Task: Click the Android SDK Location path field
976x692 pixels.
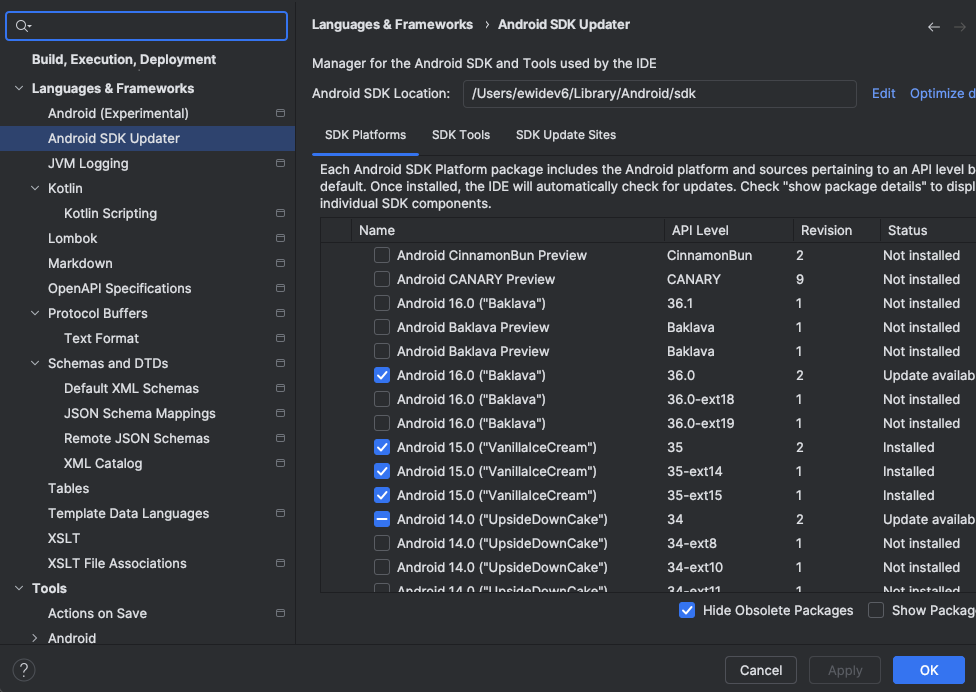Action: (x=660, y=93)
